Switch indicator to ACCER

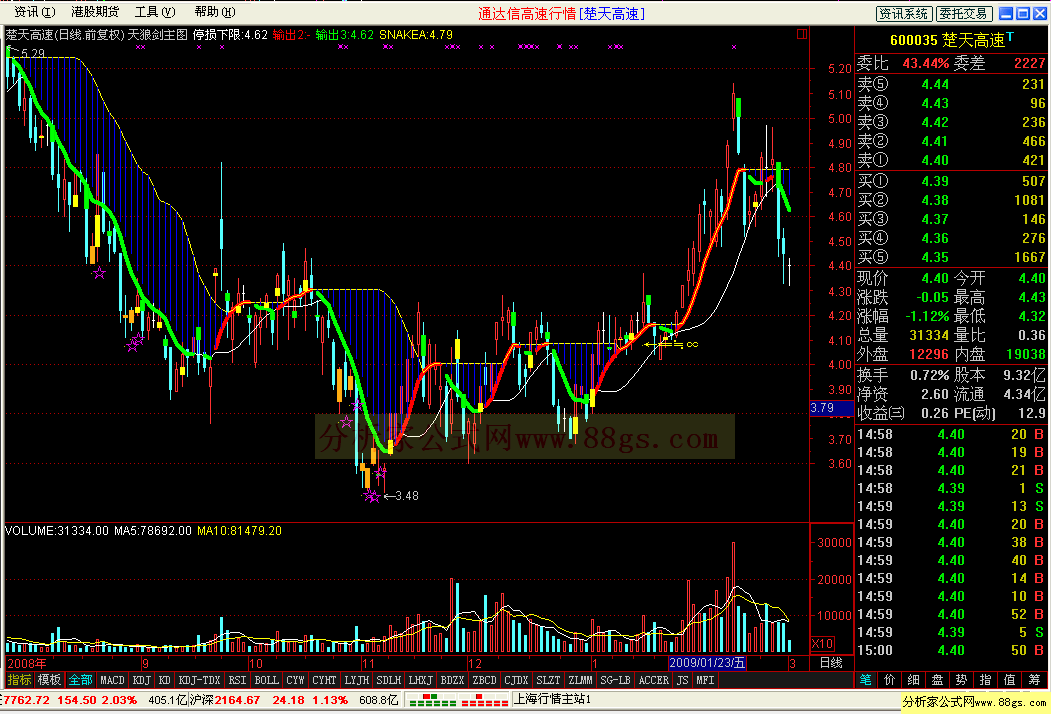[654, 680]
